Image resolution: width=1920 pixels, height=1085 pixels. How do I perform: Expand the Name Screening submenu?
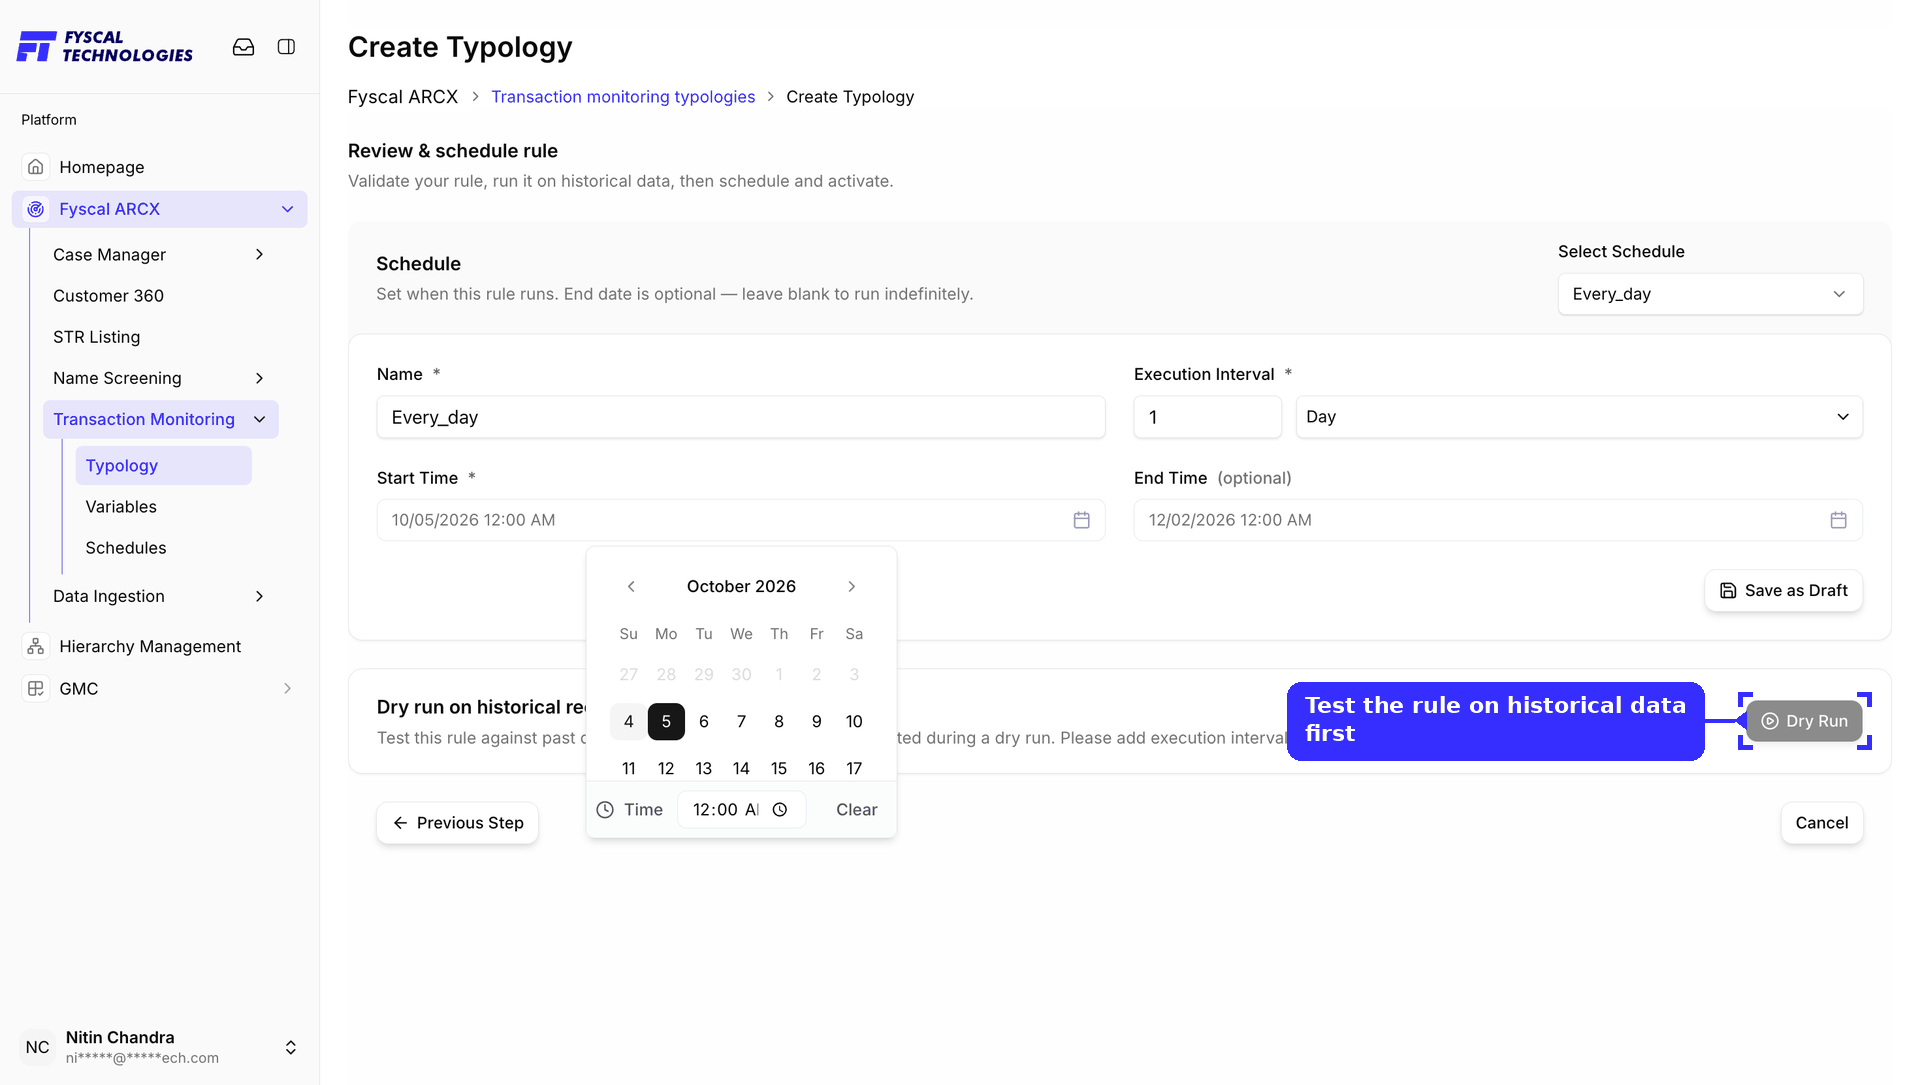tap(259, 378)
